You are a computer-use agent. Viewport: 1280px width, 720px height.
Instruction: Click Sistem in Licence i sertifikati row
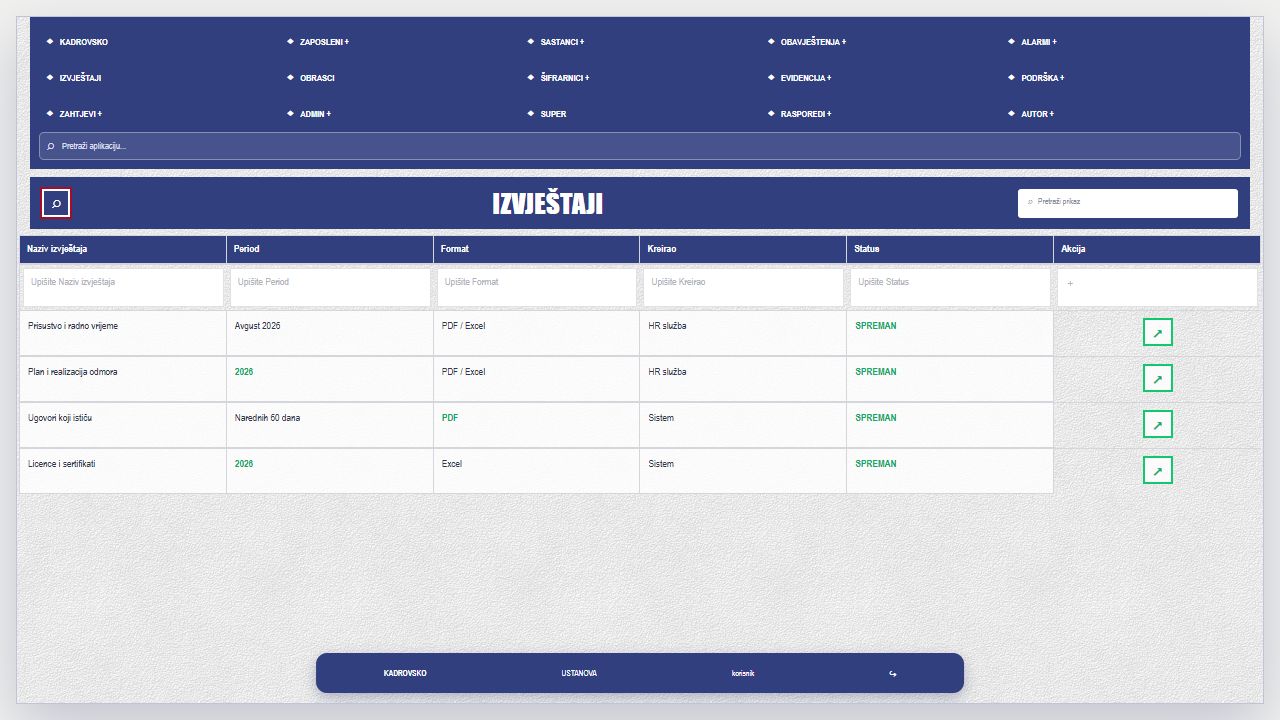click(661, 464)
